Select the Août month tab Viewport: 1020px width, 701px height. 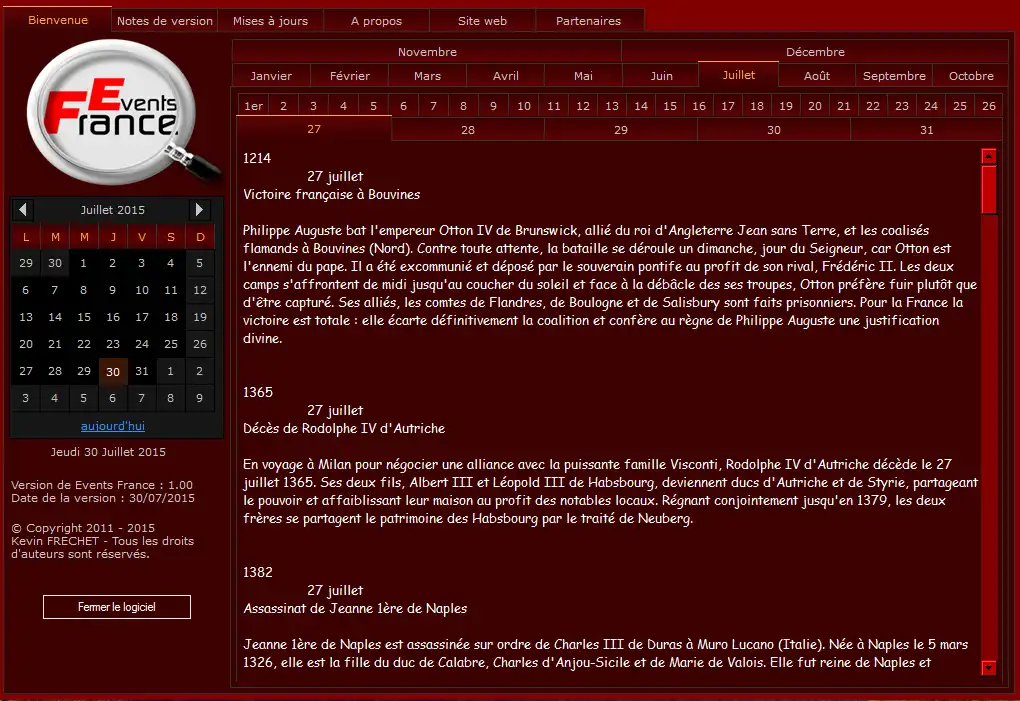[816, 75]
